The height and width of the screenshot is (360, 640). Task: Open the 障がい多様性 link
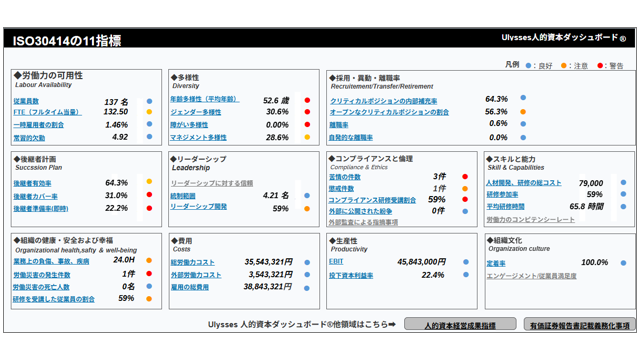189,125
